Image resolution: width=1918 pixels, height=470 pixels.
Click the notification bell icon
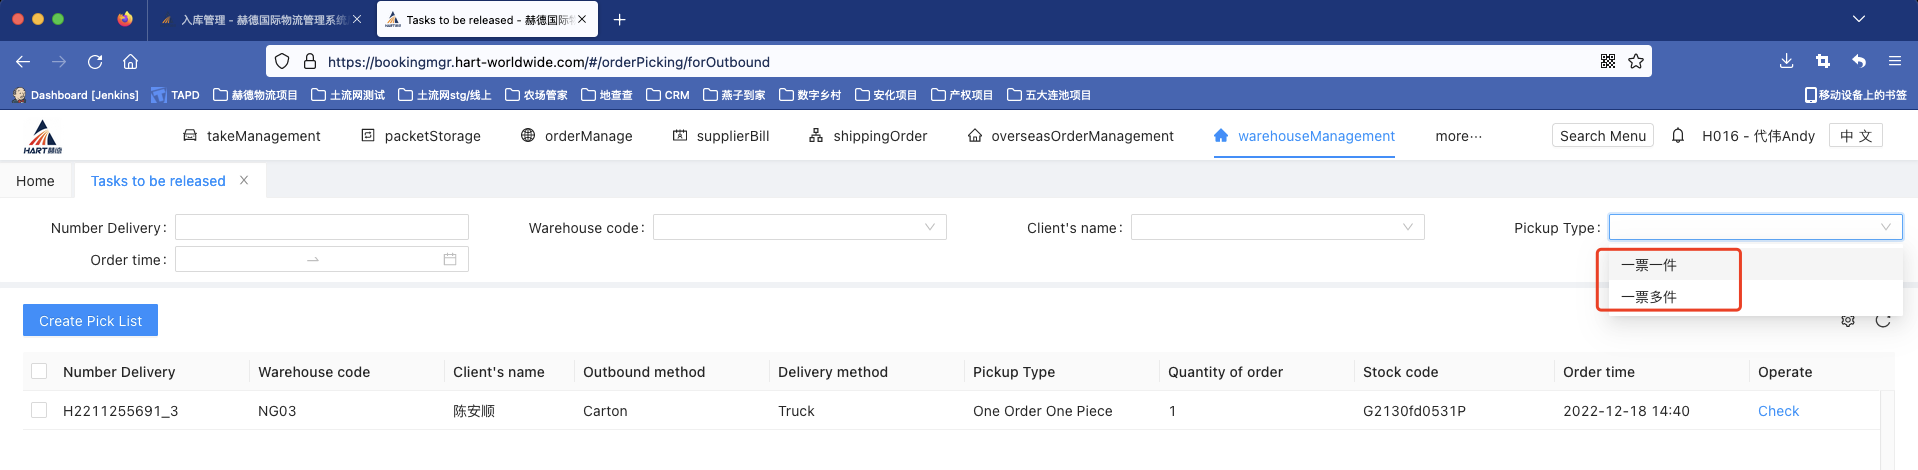tap(1678, 136)
